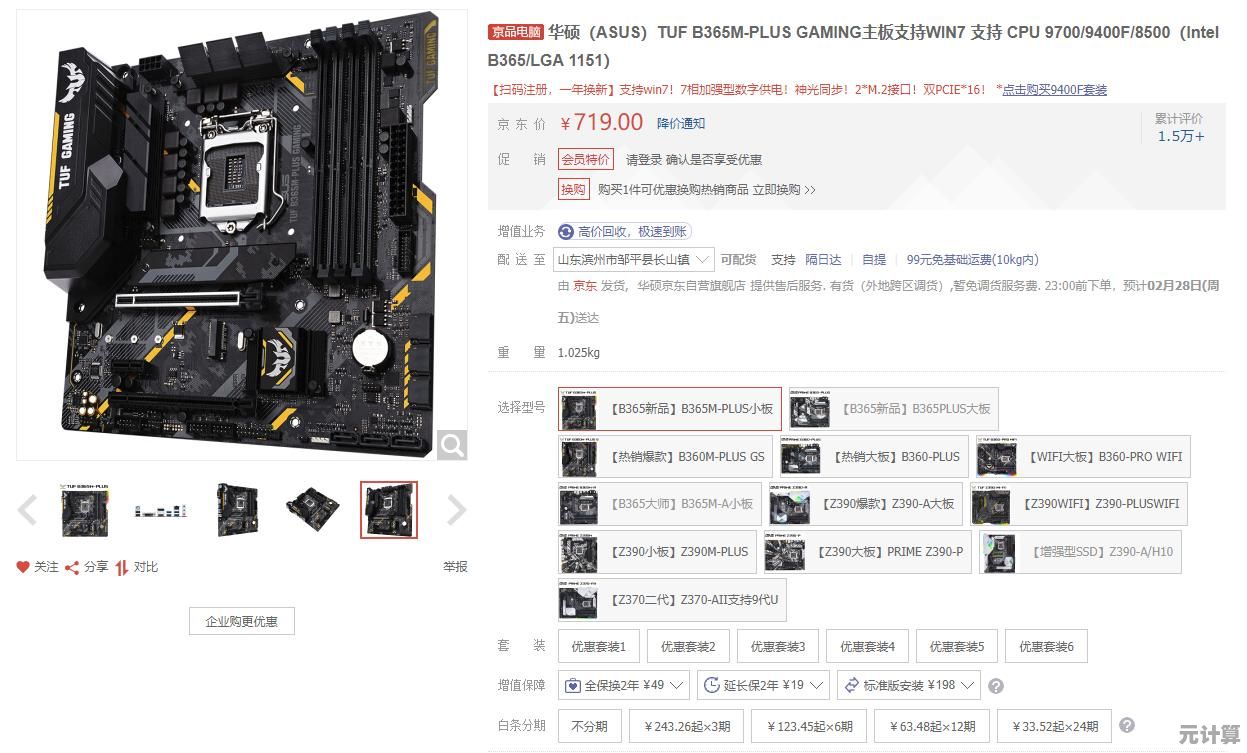Click 企业购更优惠 button
Screen dimensions: 1247x753
coord(242,621)
